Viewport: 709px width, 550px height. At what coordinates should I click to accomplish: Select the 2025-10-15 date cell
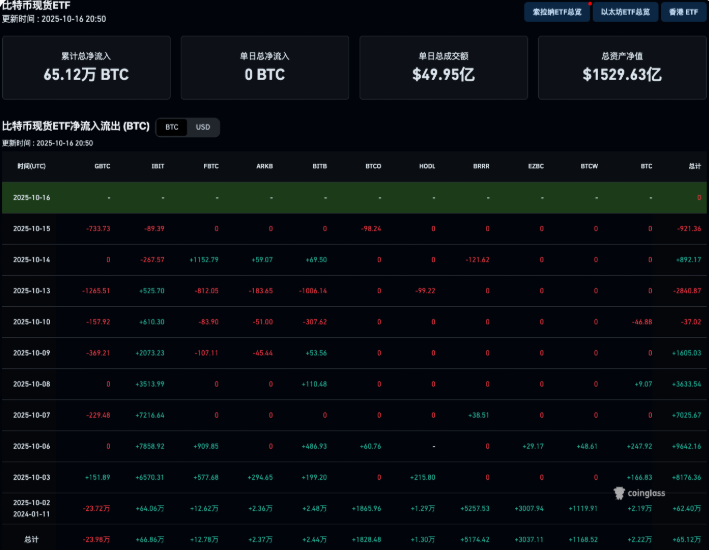[x=32, y=229]
